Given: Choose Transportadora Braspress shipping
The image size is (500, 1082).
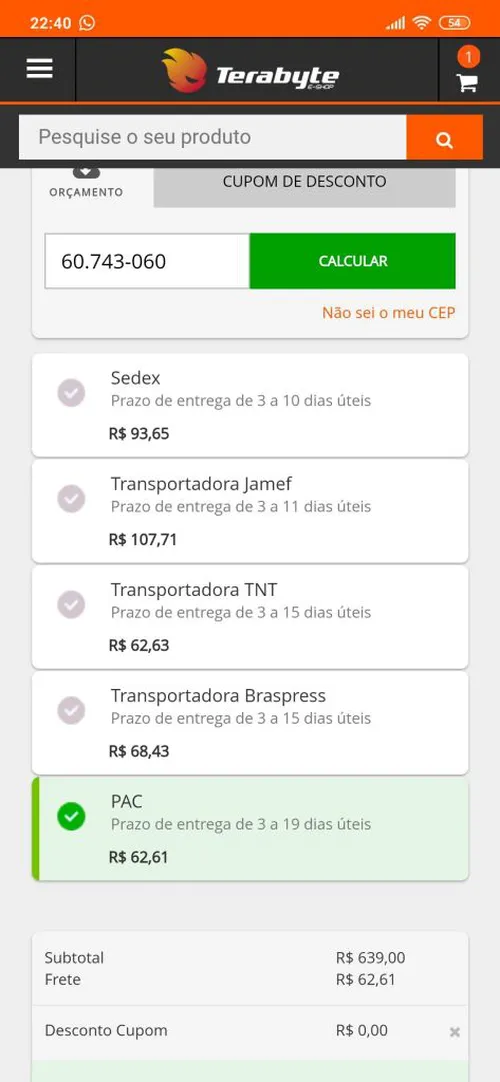Looking at the screenshot, I should point(250,723).
